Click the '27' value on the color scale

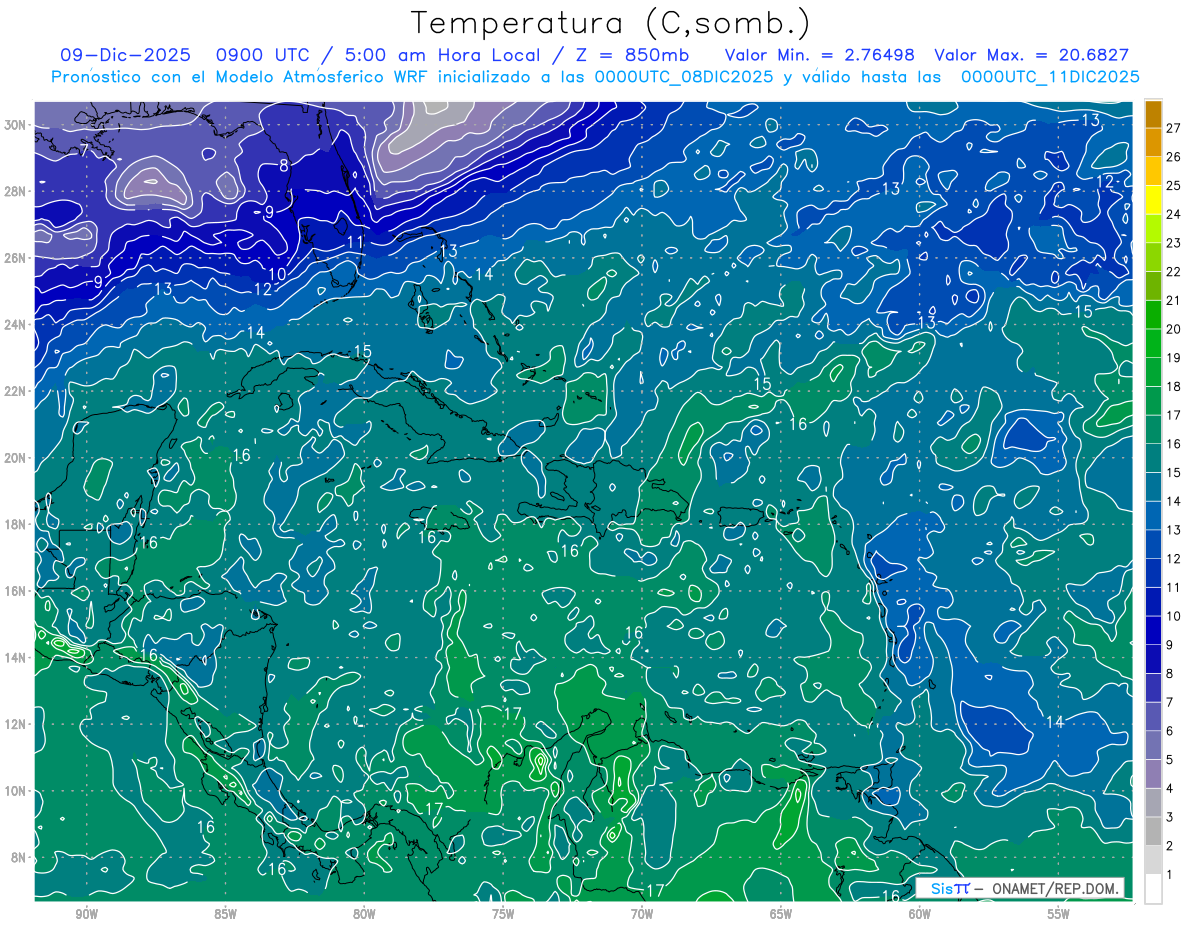pos(1173,128)
